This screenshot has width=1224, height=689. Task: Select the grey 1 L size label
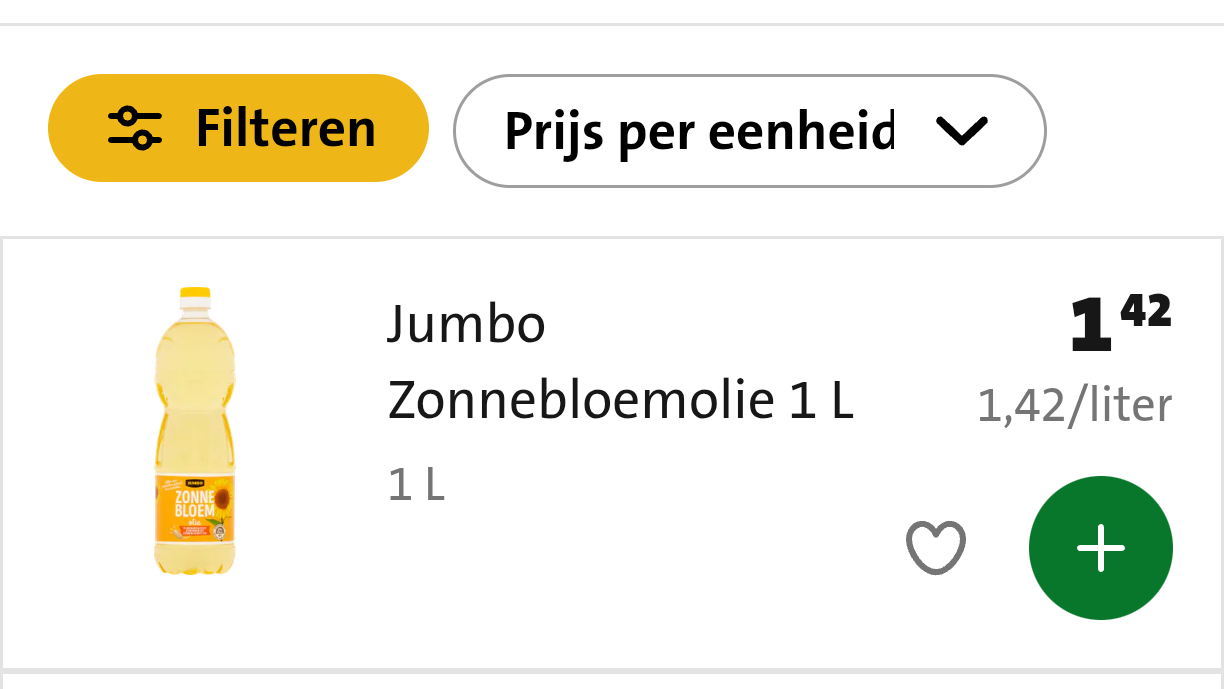coord(416,485)
